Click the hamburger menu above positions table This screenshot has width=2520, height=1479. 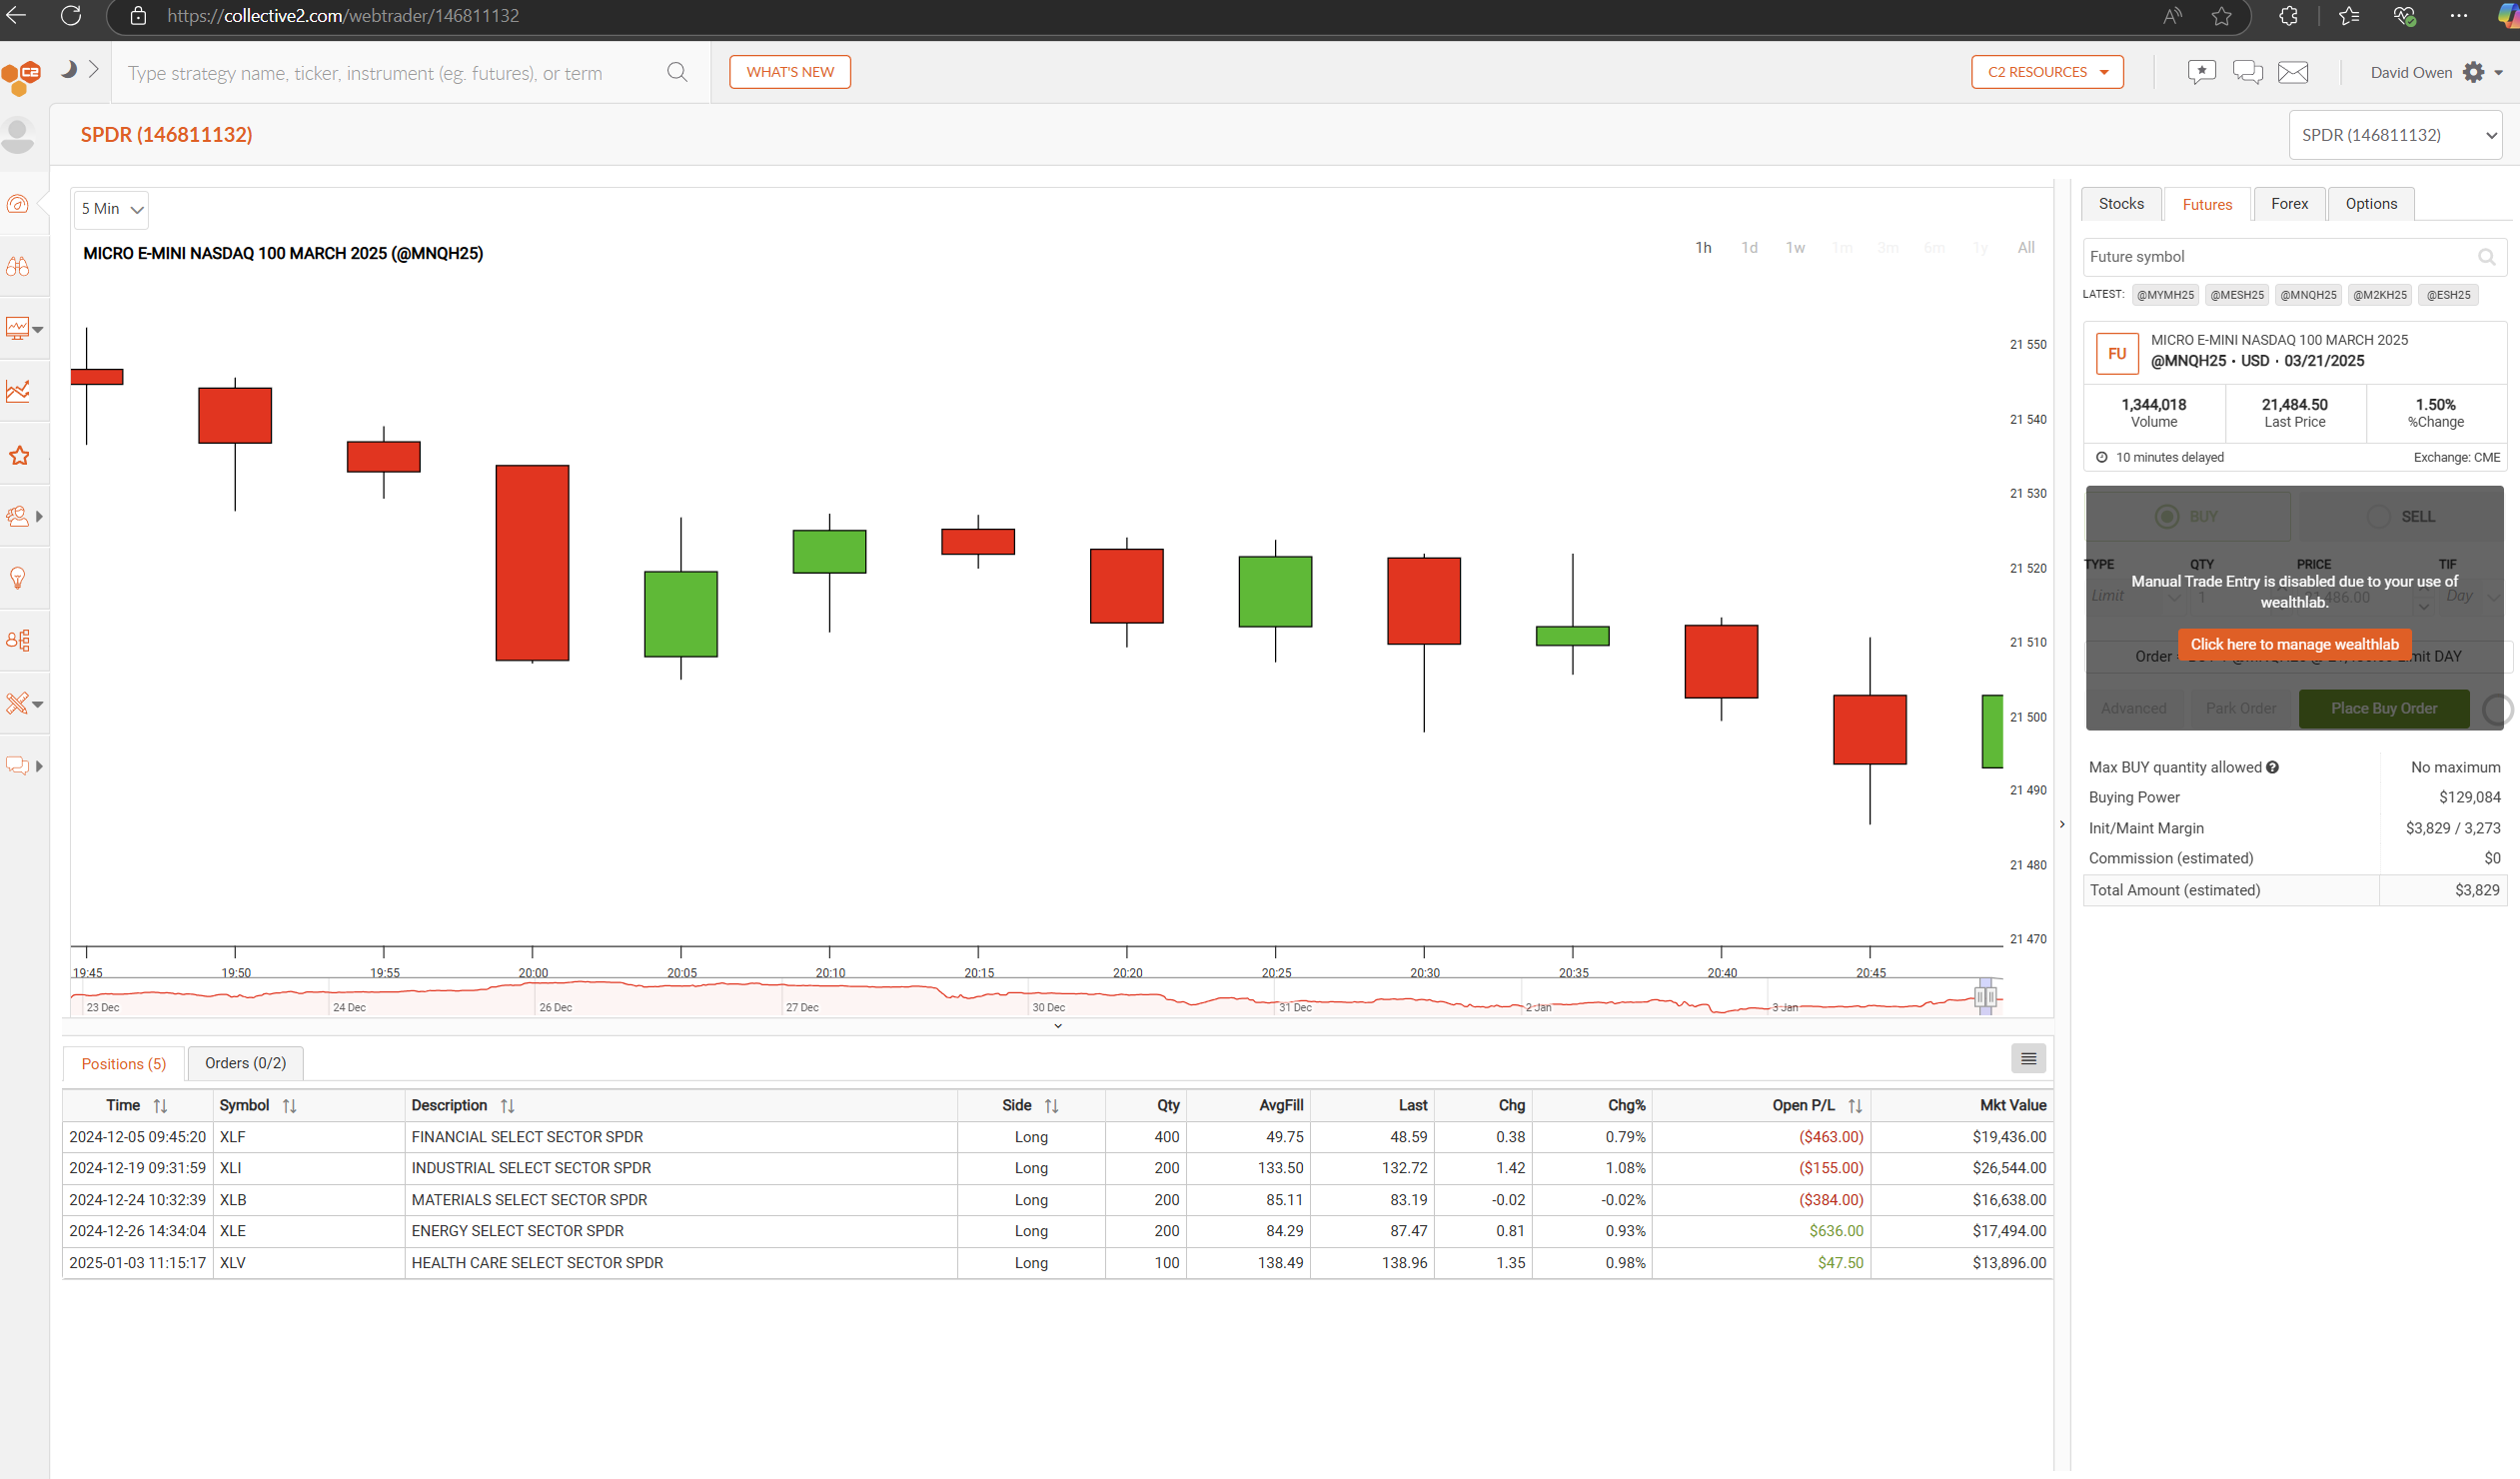[2028, 1058]
